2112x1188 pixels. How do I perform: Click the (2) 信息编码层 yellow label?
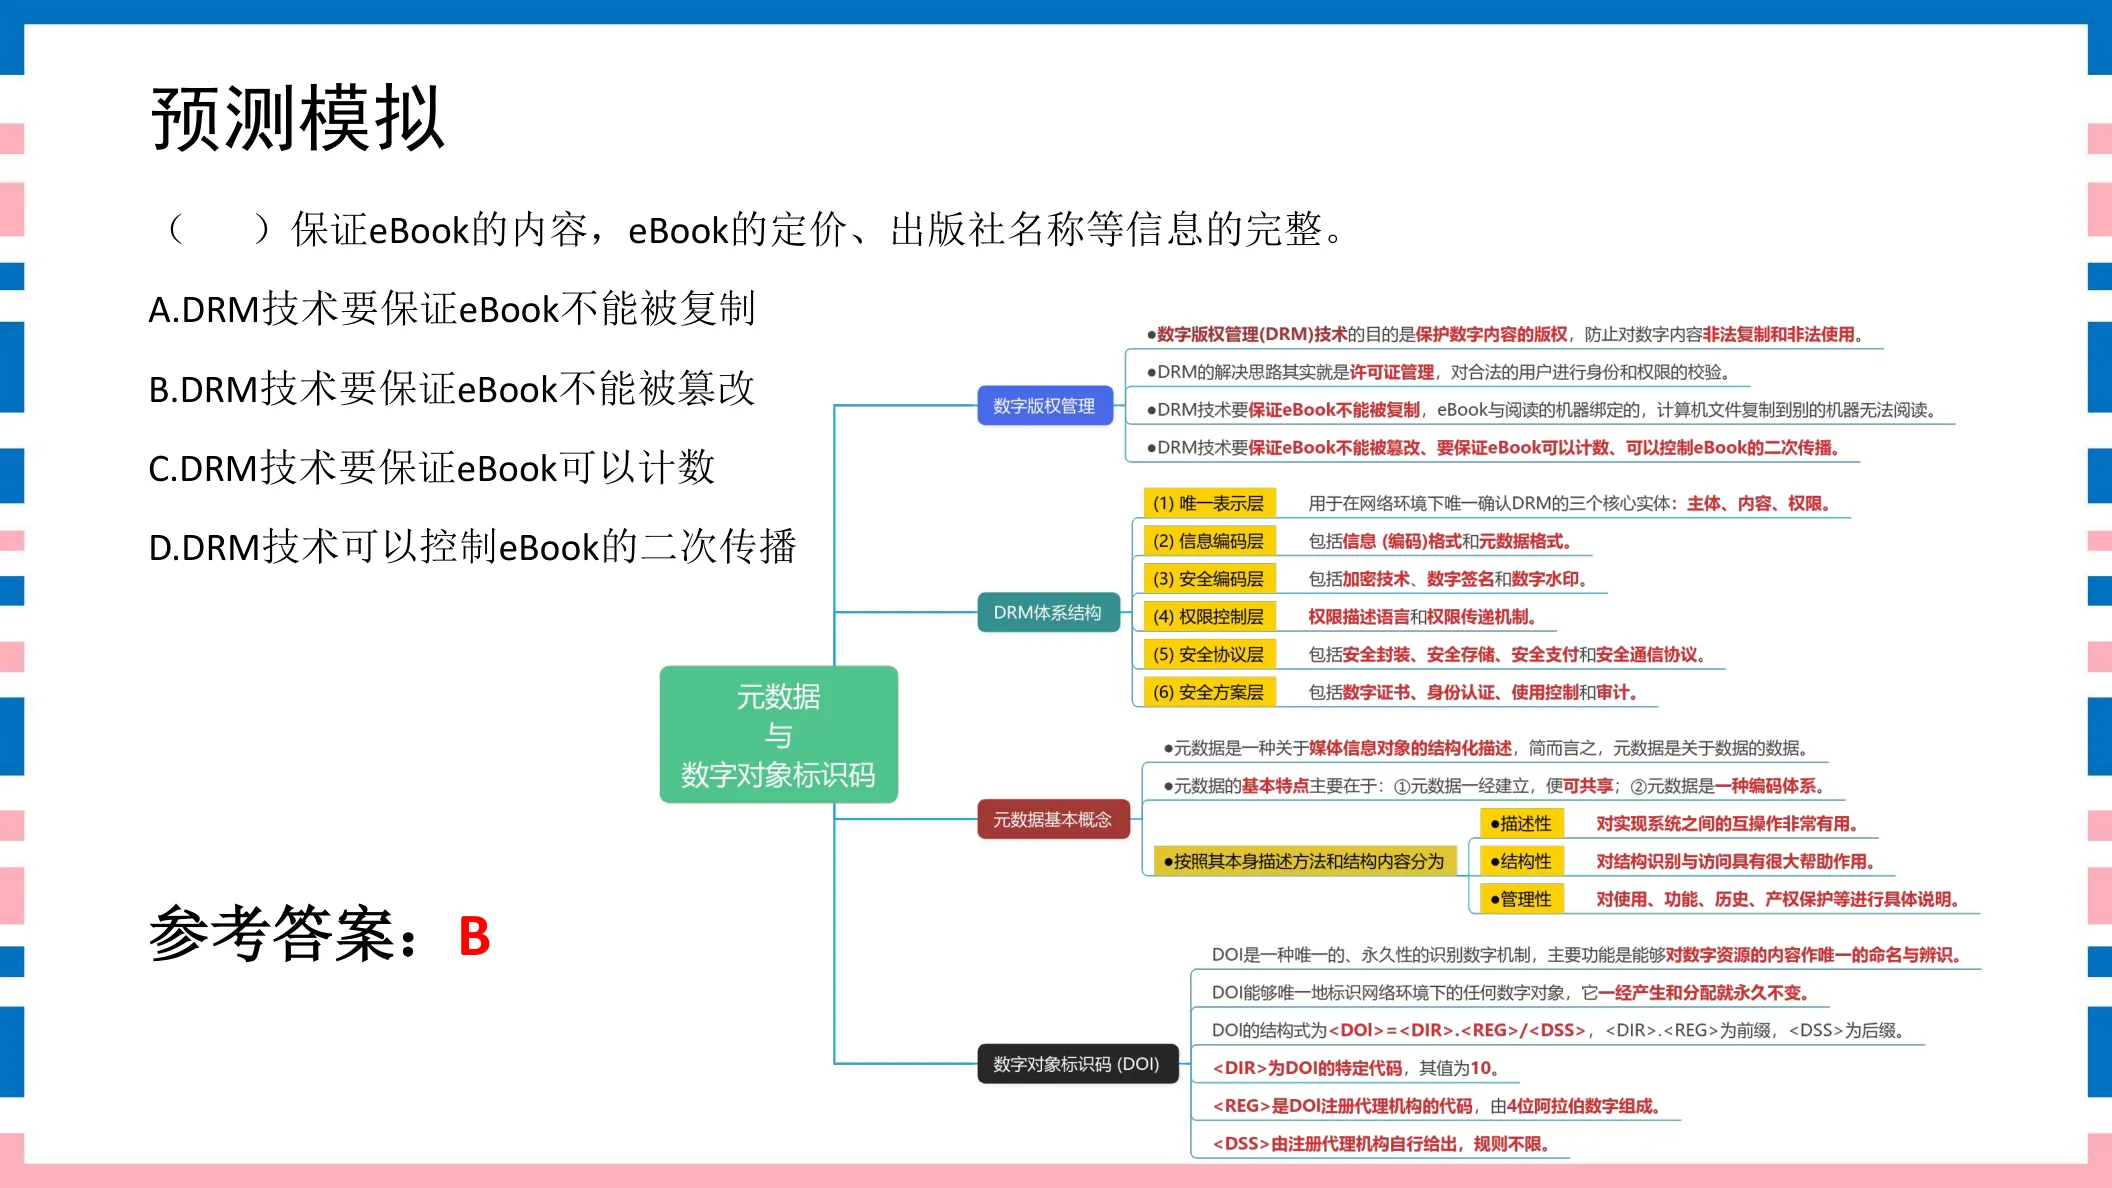(x=1209, y=541)
